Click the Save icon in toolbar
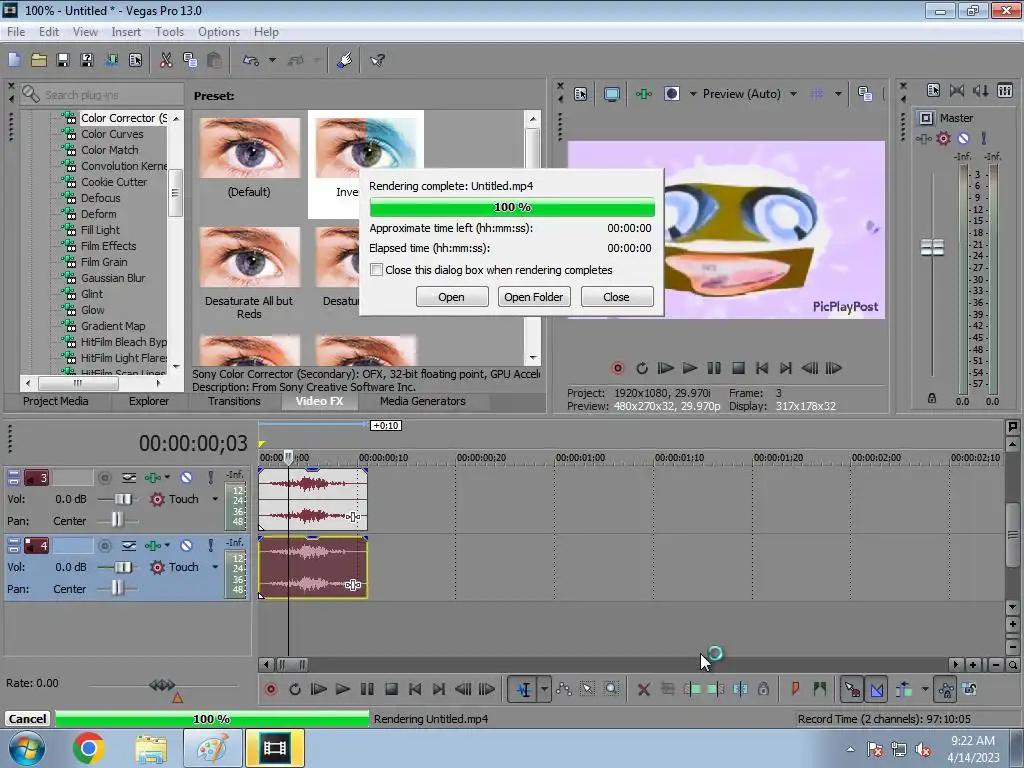The image size is (1024, 768). click(63, 60)
